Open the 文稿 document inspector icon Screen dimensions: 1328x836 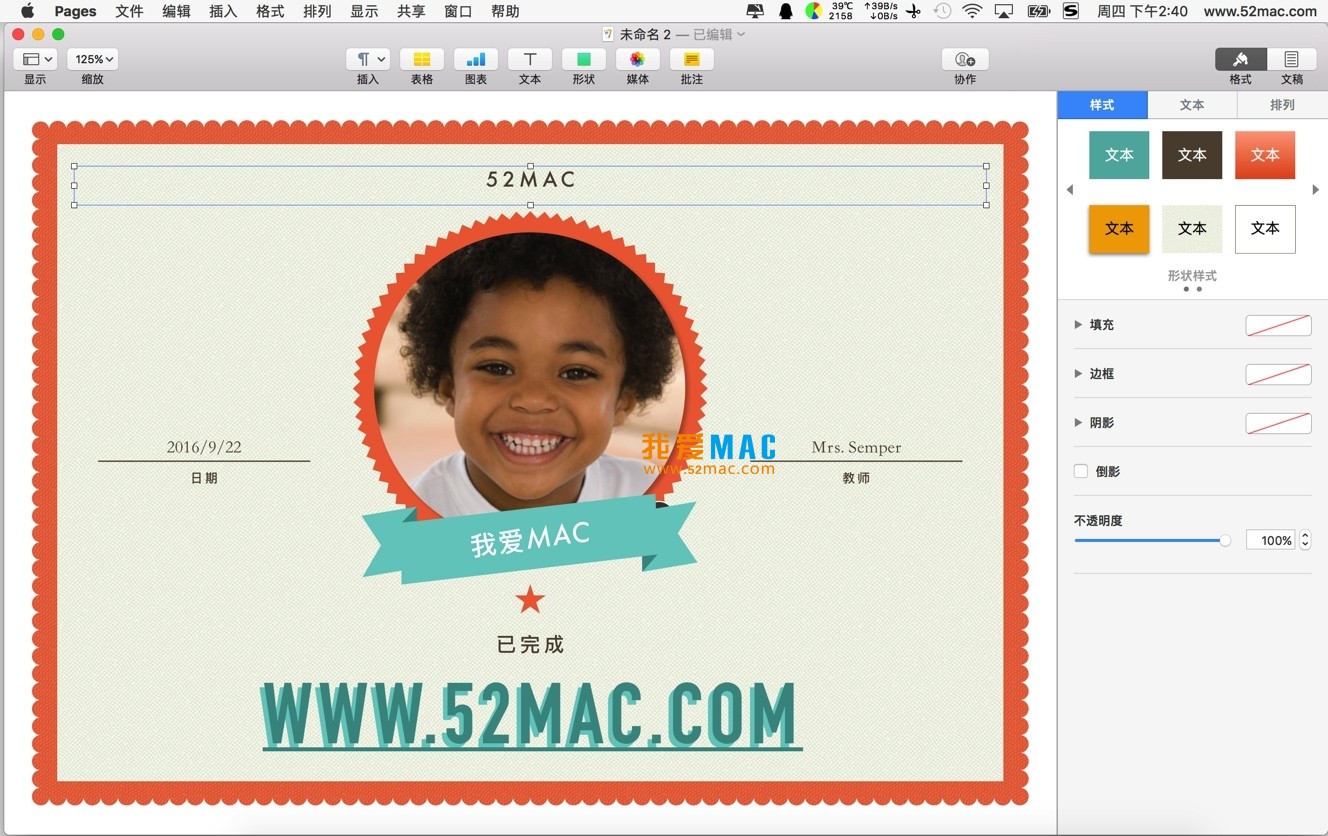pos(1292,59)
